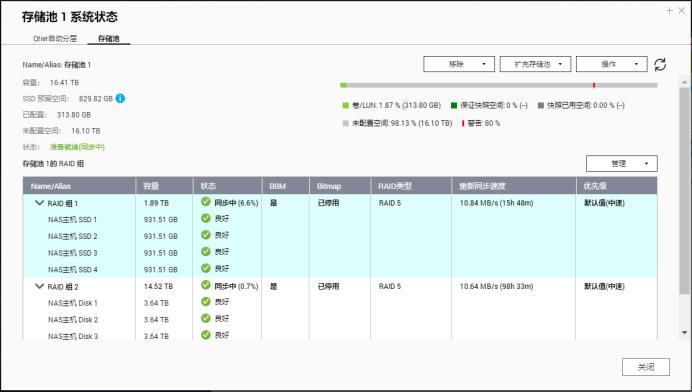
Task: Click the vertical scrollbar thumb
Action: 684,191
